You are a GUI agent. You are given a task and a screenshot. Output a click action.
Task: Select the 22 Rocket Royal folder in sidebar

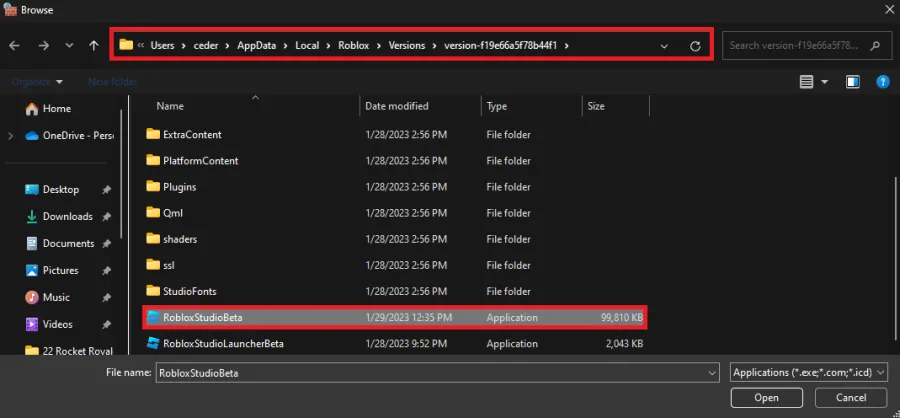[x=69, y=351]
